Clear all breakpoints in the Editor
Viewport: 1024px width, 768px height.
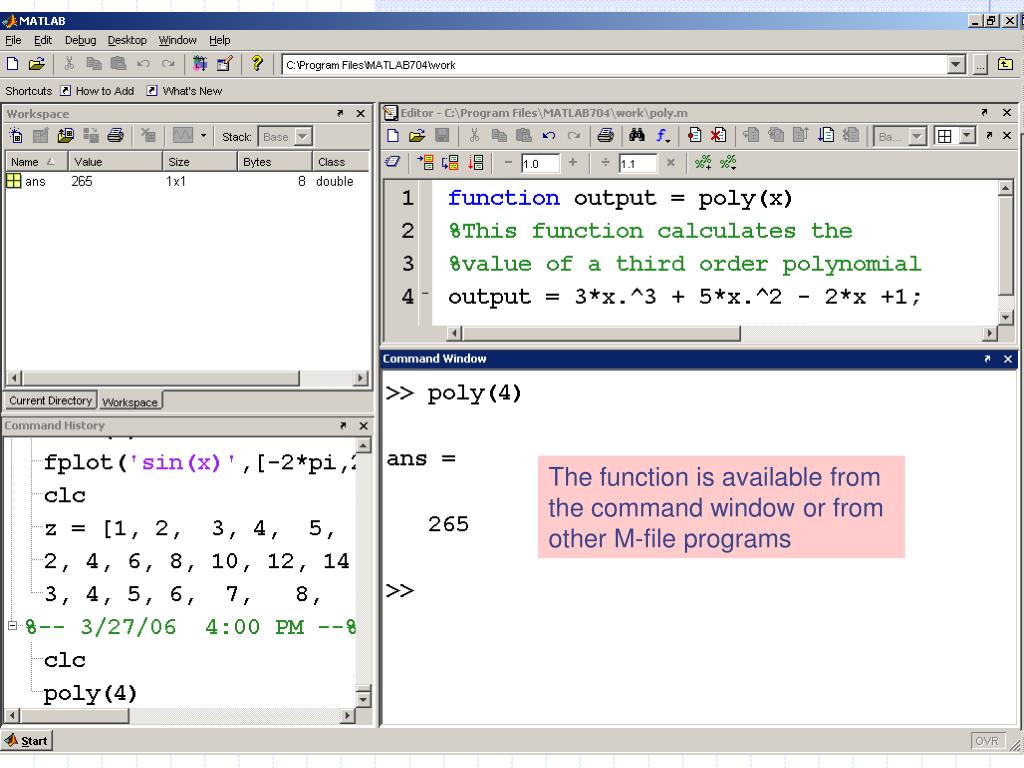[x=718, y=136]
